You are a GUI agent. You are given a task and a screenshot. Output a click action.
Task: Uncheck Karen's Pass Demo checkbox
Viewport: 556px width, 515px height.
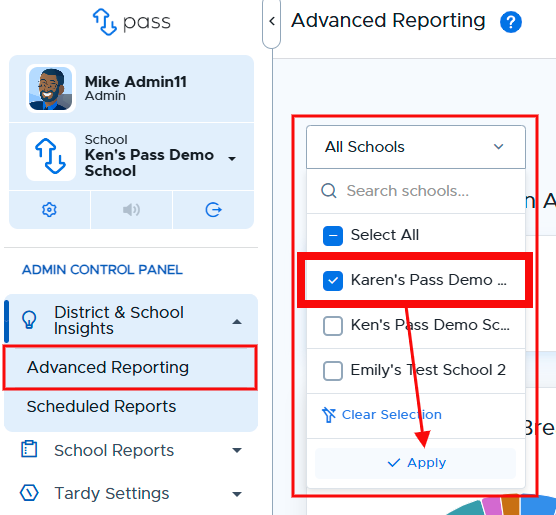coord(333,280)
